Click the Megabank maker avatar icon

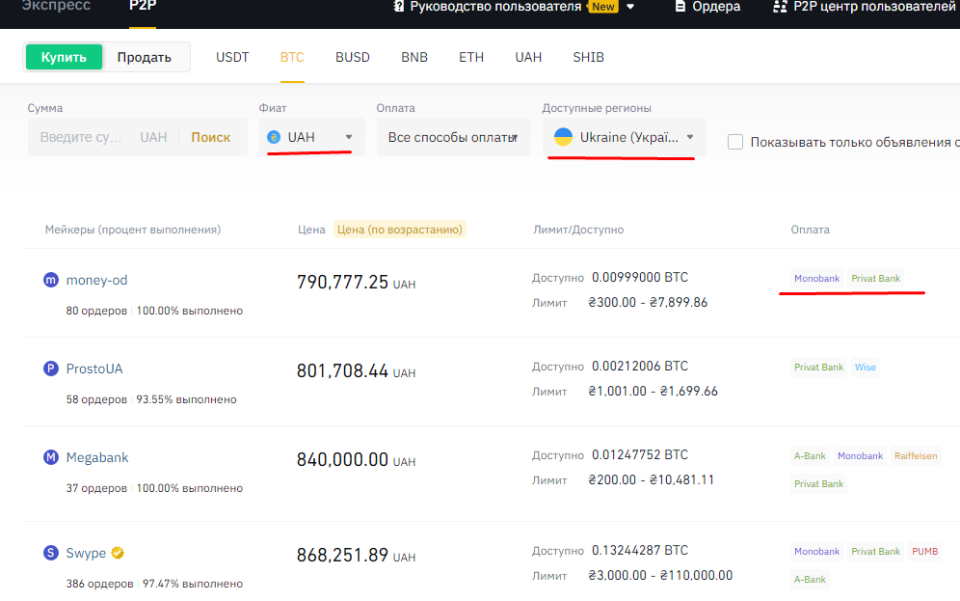tap(51, 458)
